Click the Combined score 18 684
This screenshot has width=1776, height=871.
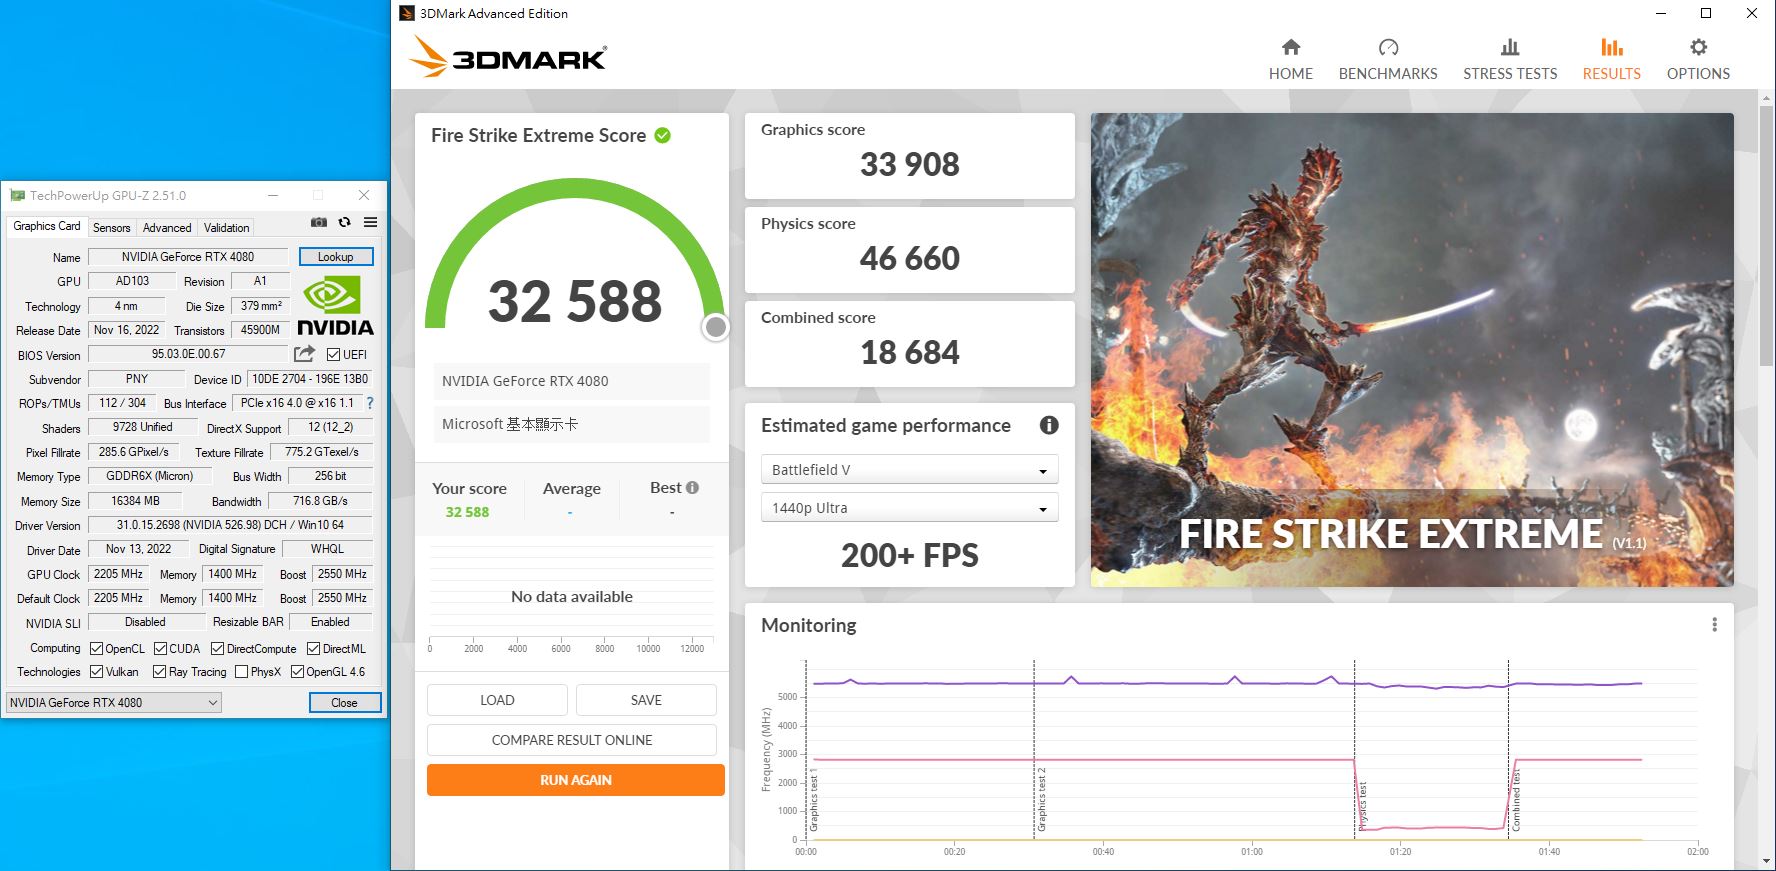coord(909,352)
